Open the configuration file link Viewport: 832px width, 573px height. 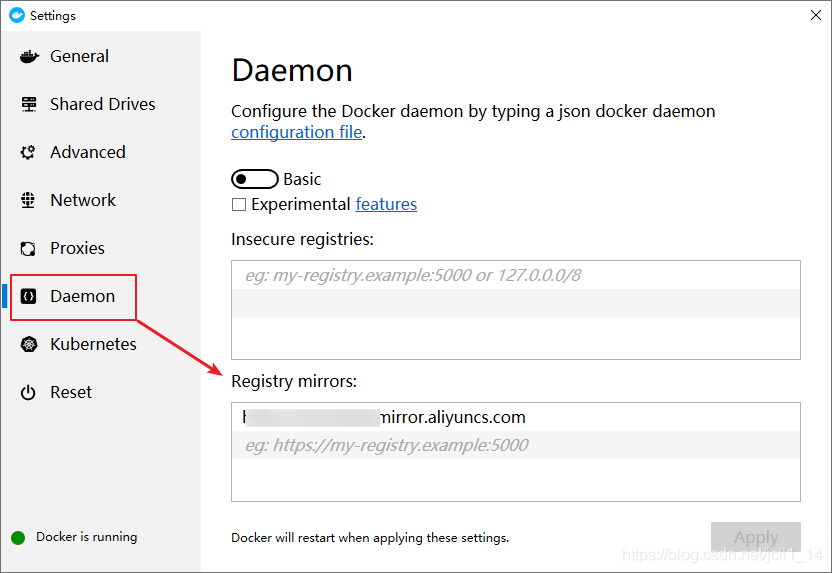(x=297, y=132)
